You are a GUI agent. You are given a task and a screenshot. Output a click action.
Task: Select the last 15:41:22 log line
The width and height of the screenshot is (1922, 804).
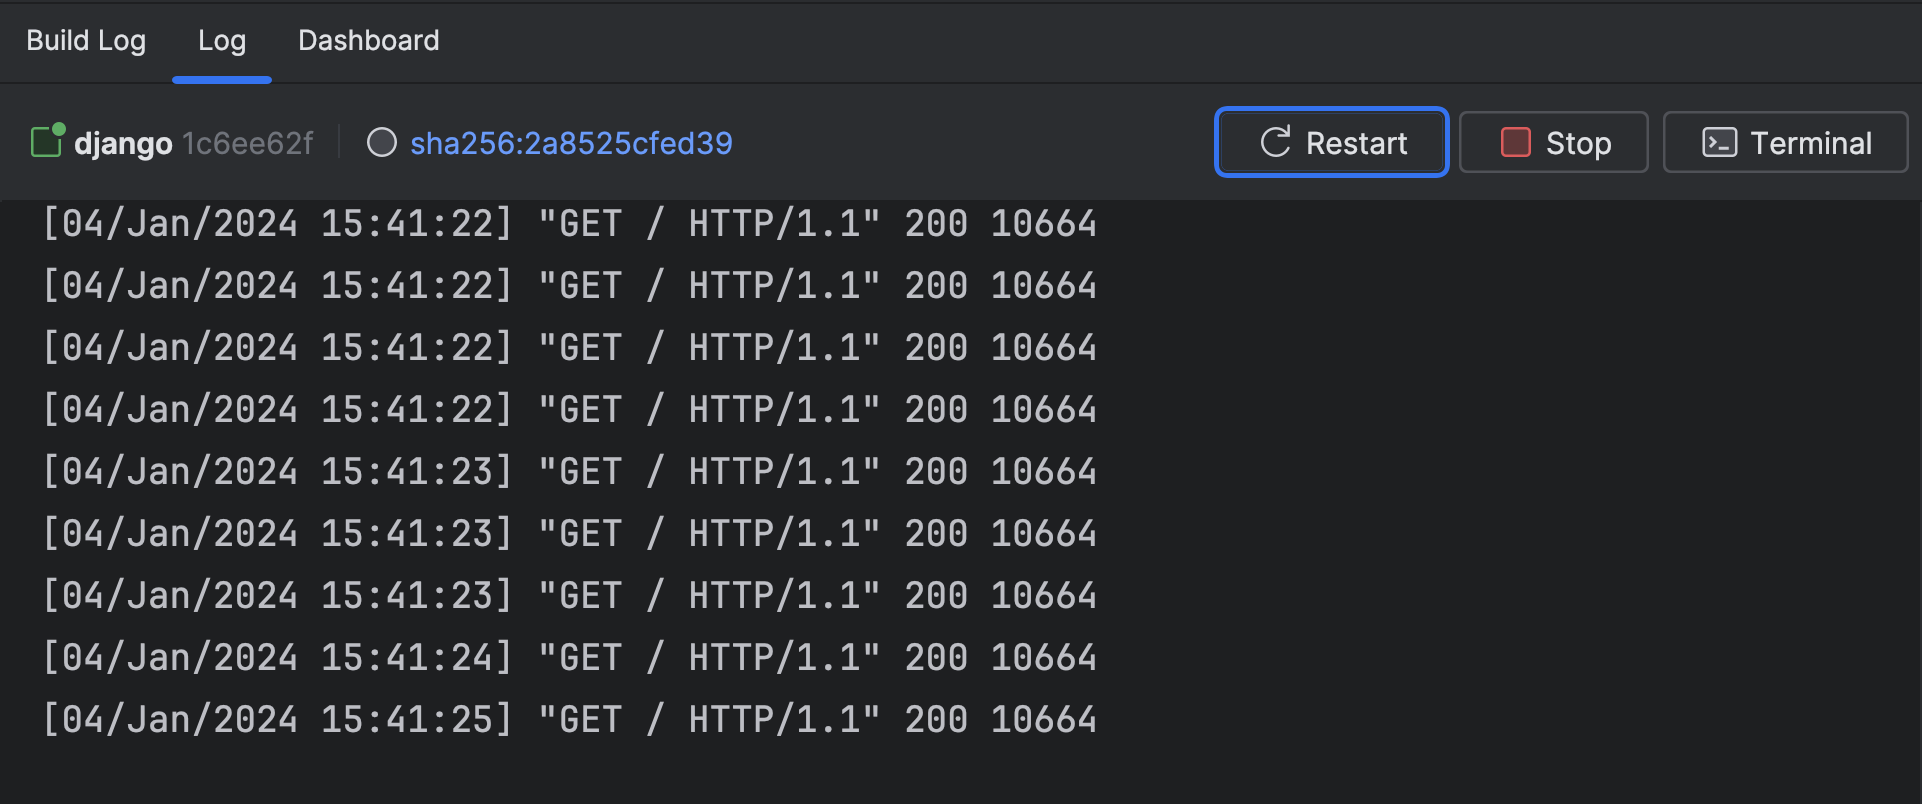(x=569, y=409)
